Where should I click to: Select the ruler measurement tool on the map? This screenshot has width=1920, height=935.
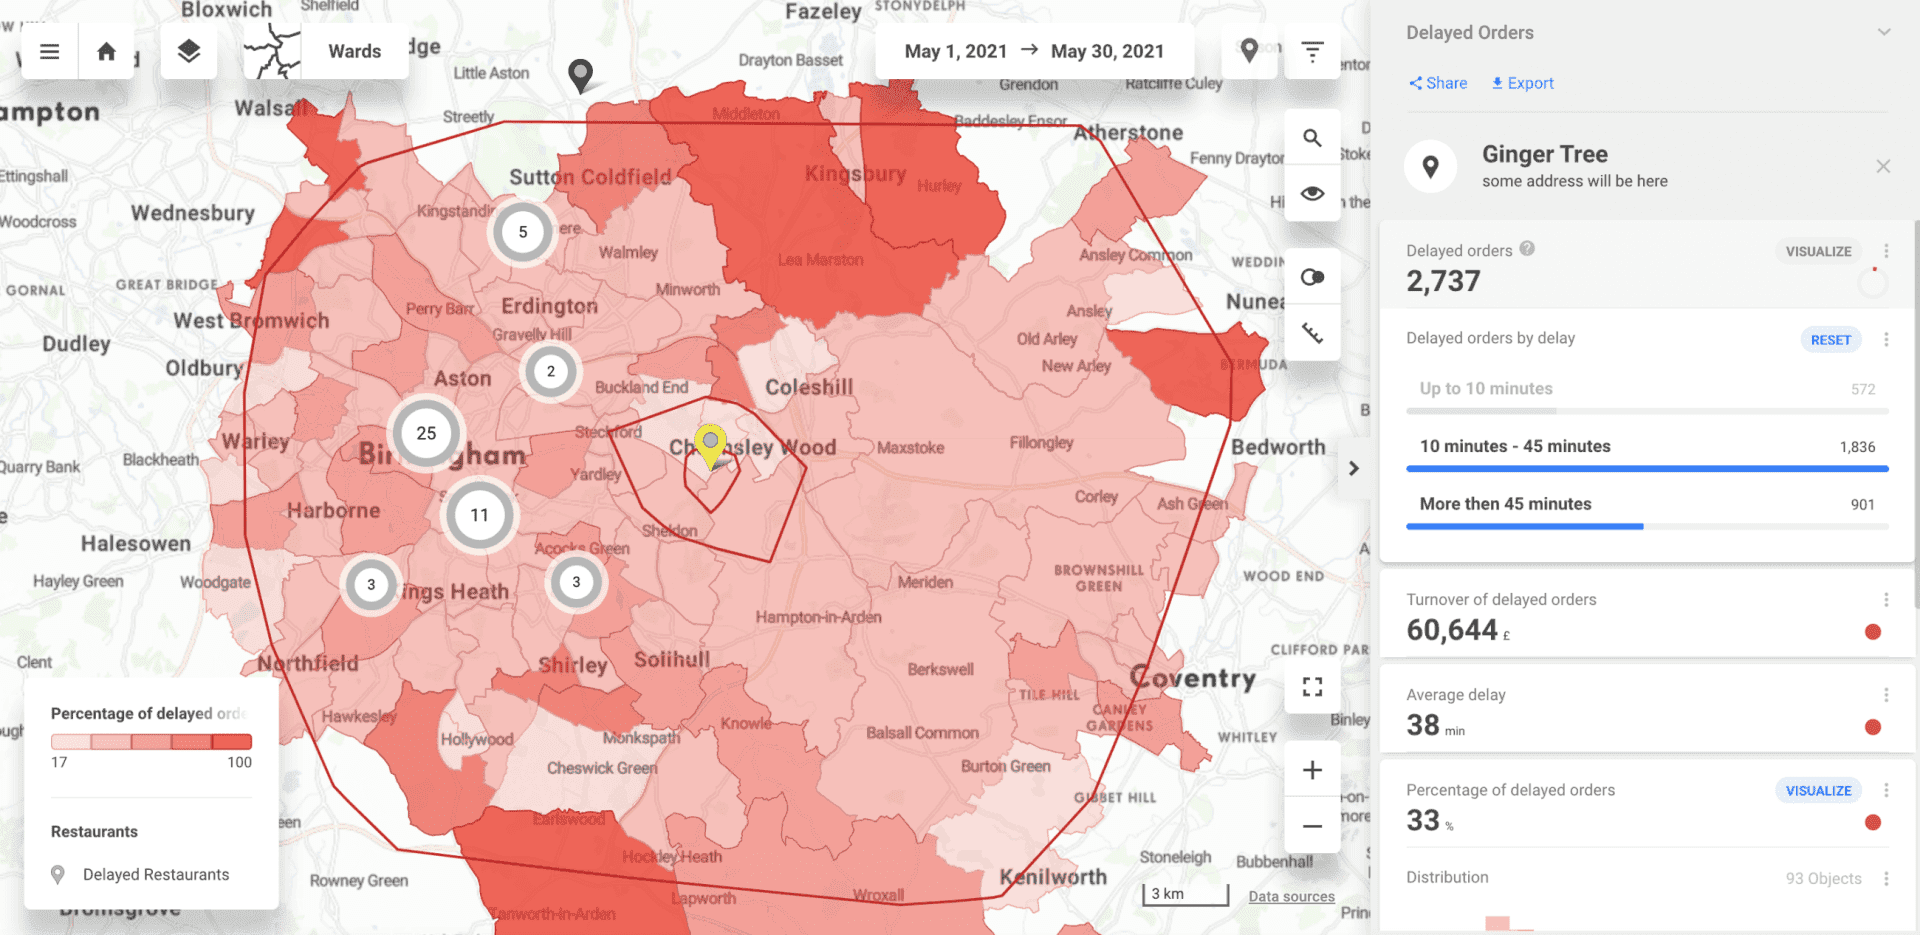tap(1312, 332)
